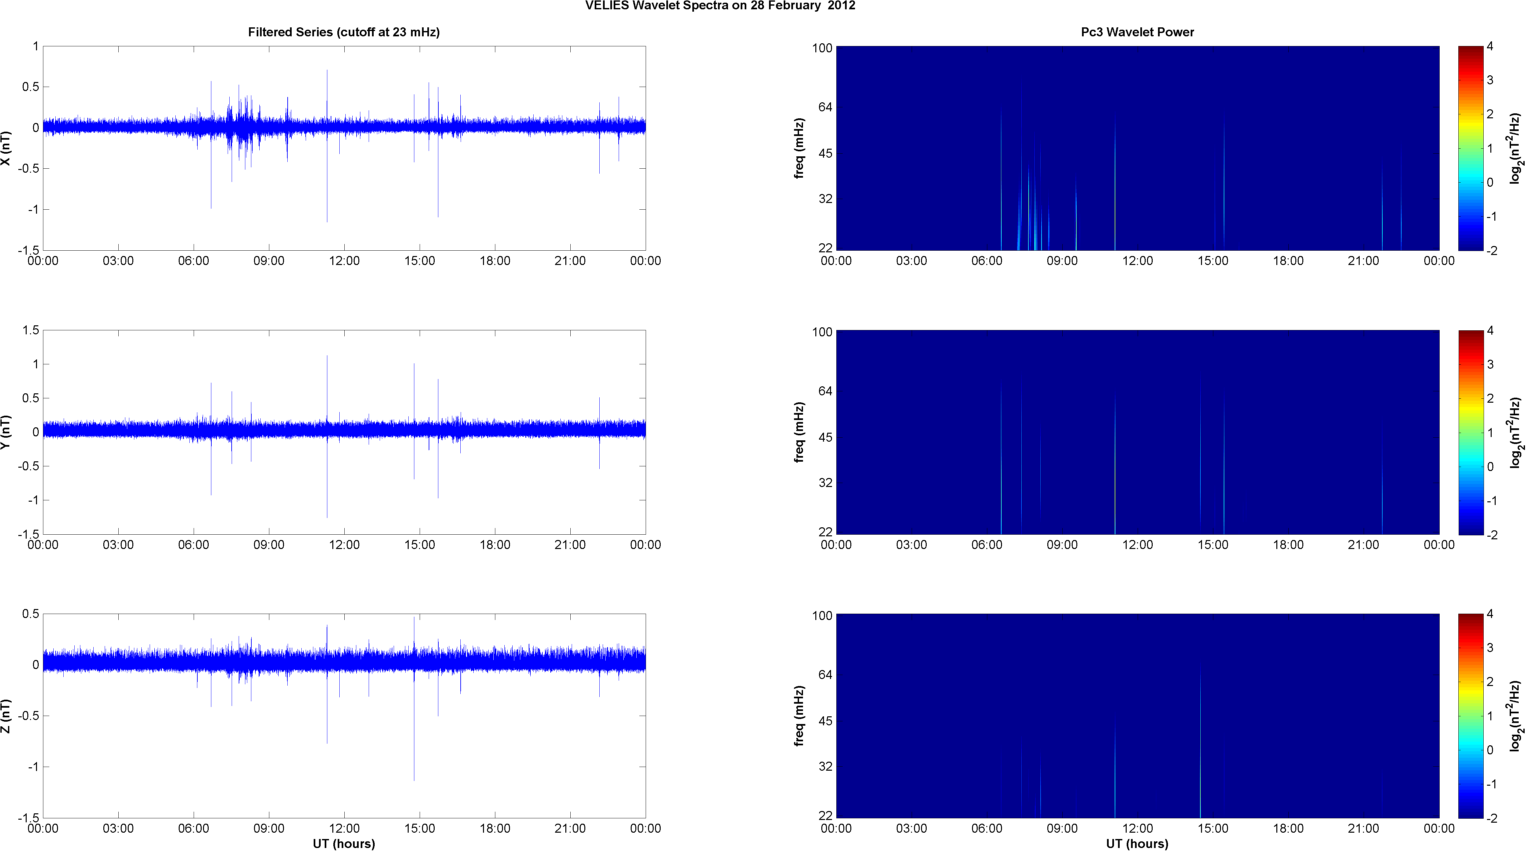Click the Y-component Pc3 wavelet spectrogram
Screen dimensions: 1526x851
[x=1137, y=432]
